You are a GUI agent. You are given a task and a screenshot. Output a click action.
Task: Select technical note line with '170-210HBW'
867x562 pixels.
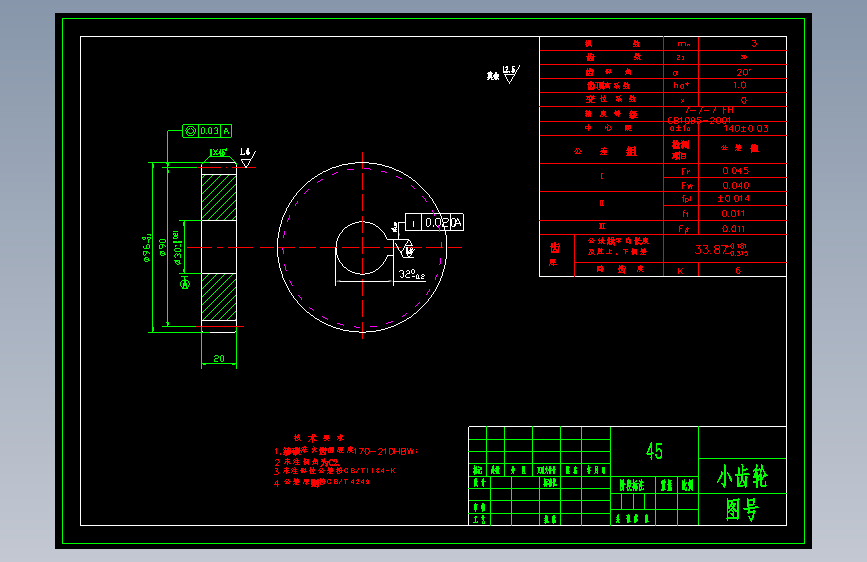coord(346,451)
